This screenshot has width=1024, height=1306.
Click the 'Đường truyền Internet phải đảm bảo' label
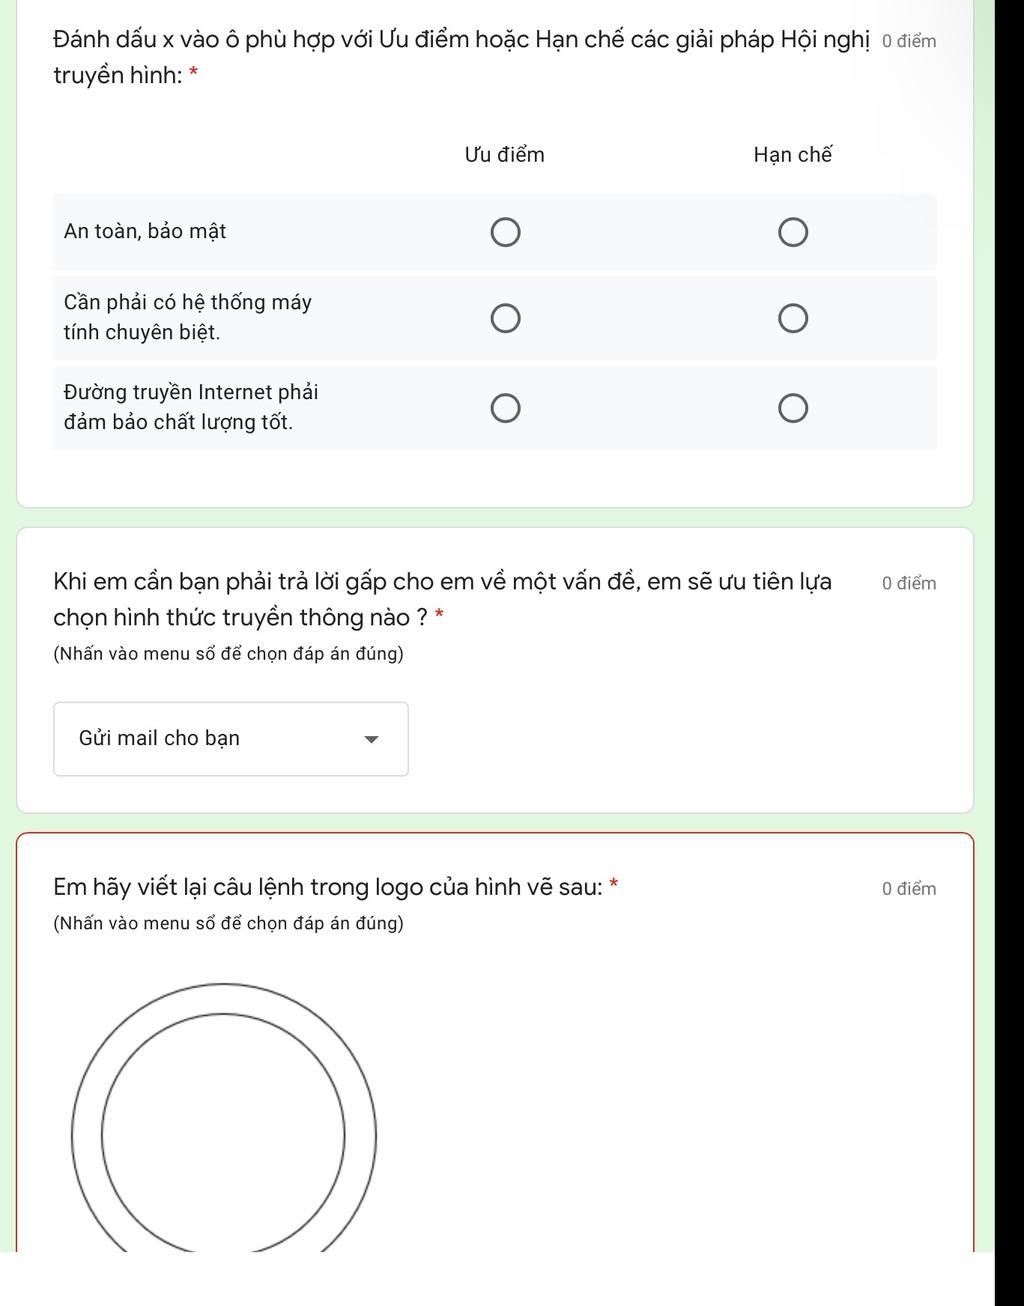pyautogui.click(x=191, y=407)
